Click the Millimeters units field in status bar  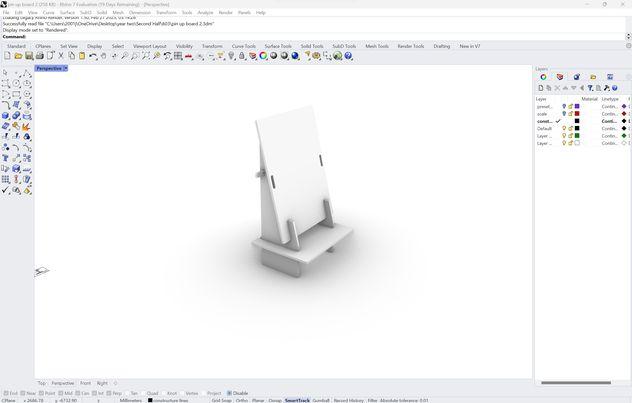point(131,401)
